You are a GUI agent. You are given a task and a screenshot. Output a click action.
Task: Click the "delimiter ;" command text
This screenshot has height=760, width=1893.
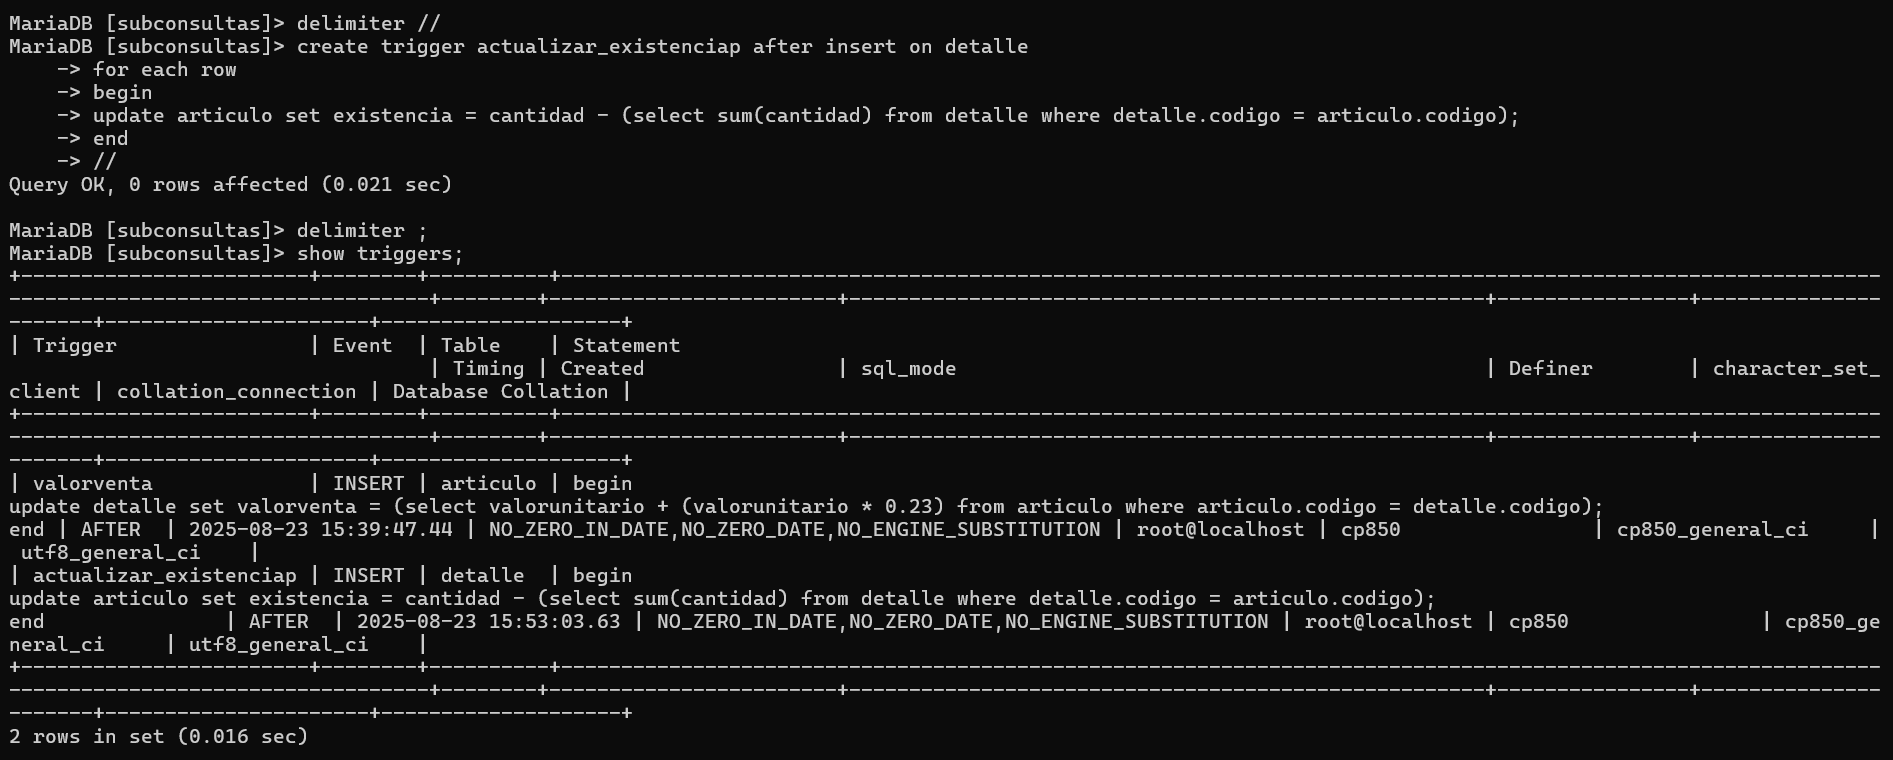click(x=362, y=230)
